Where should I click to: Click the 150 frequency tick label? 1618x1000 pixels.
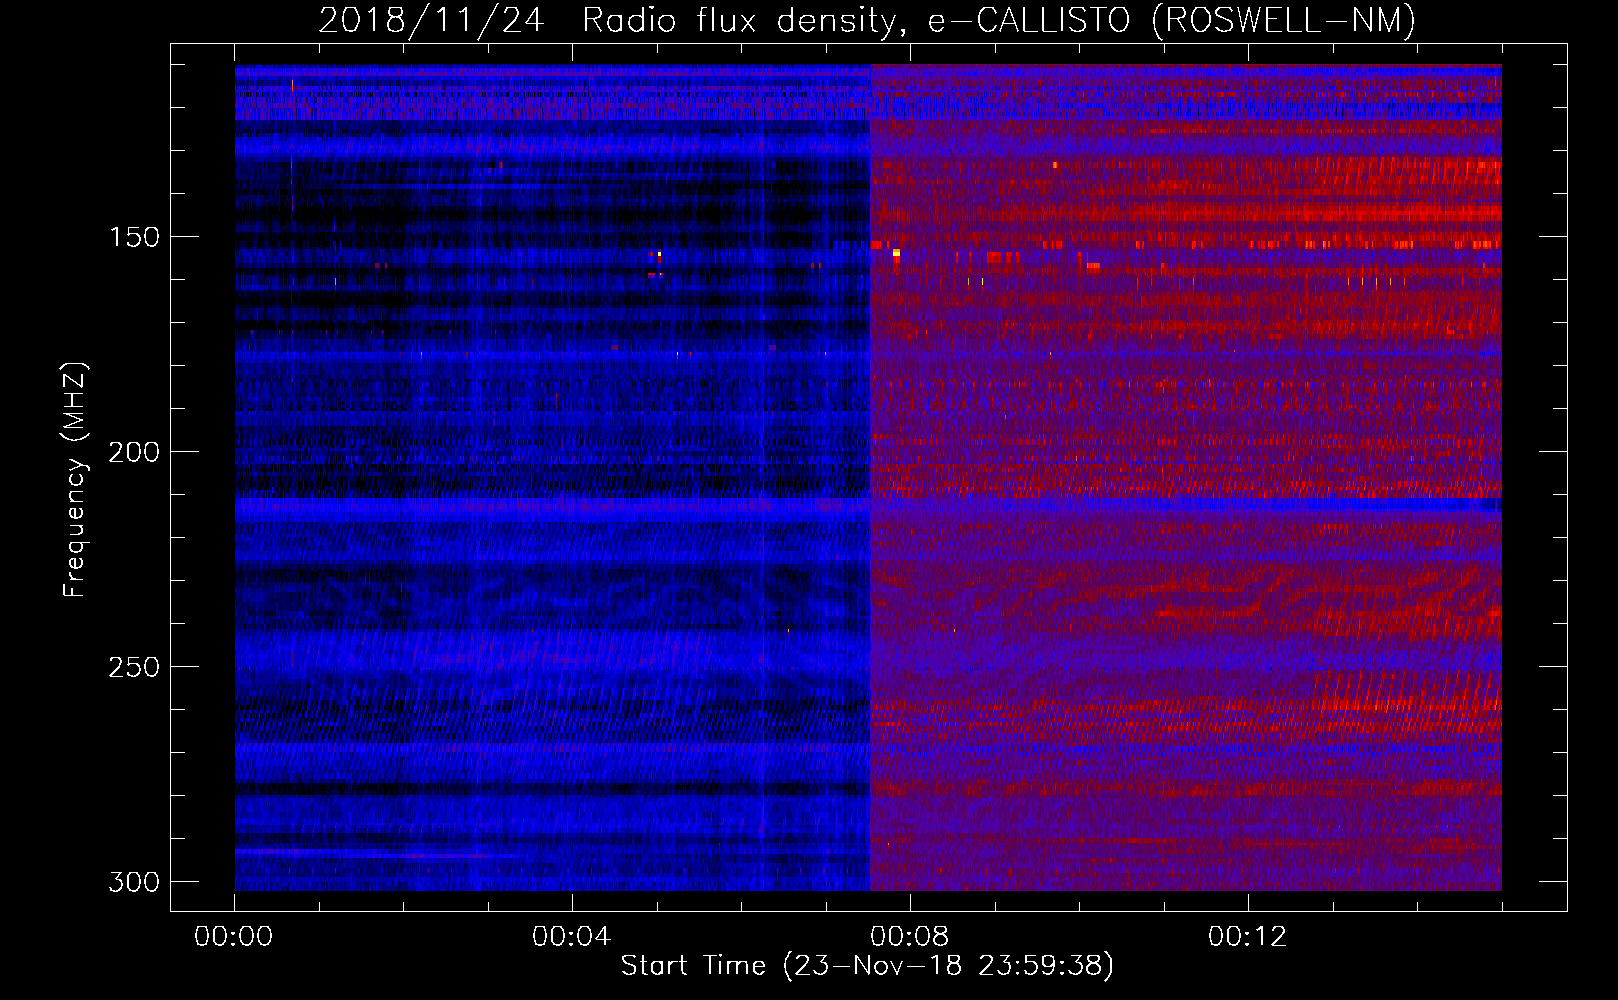tap(134, 237)
